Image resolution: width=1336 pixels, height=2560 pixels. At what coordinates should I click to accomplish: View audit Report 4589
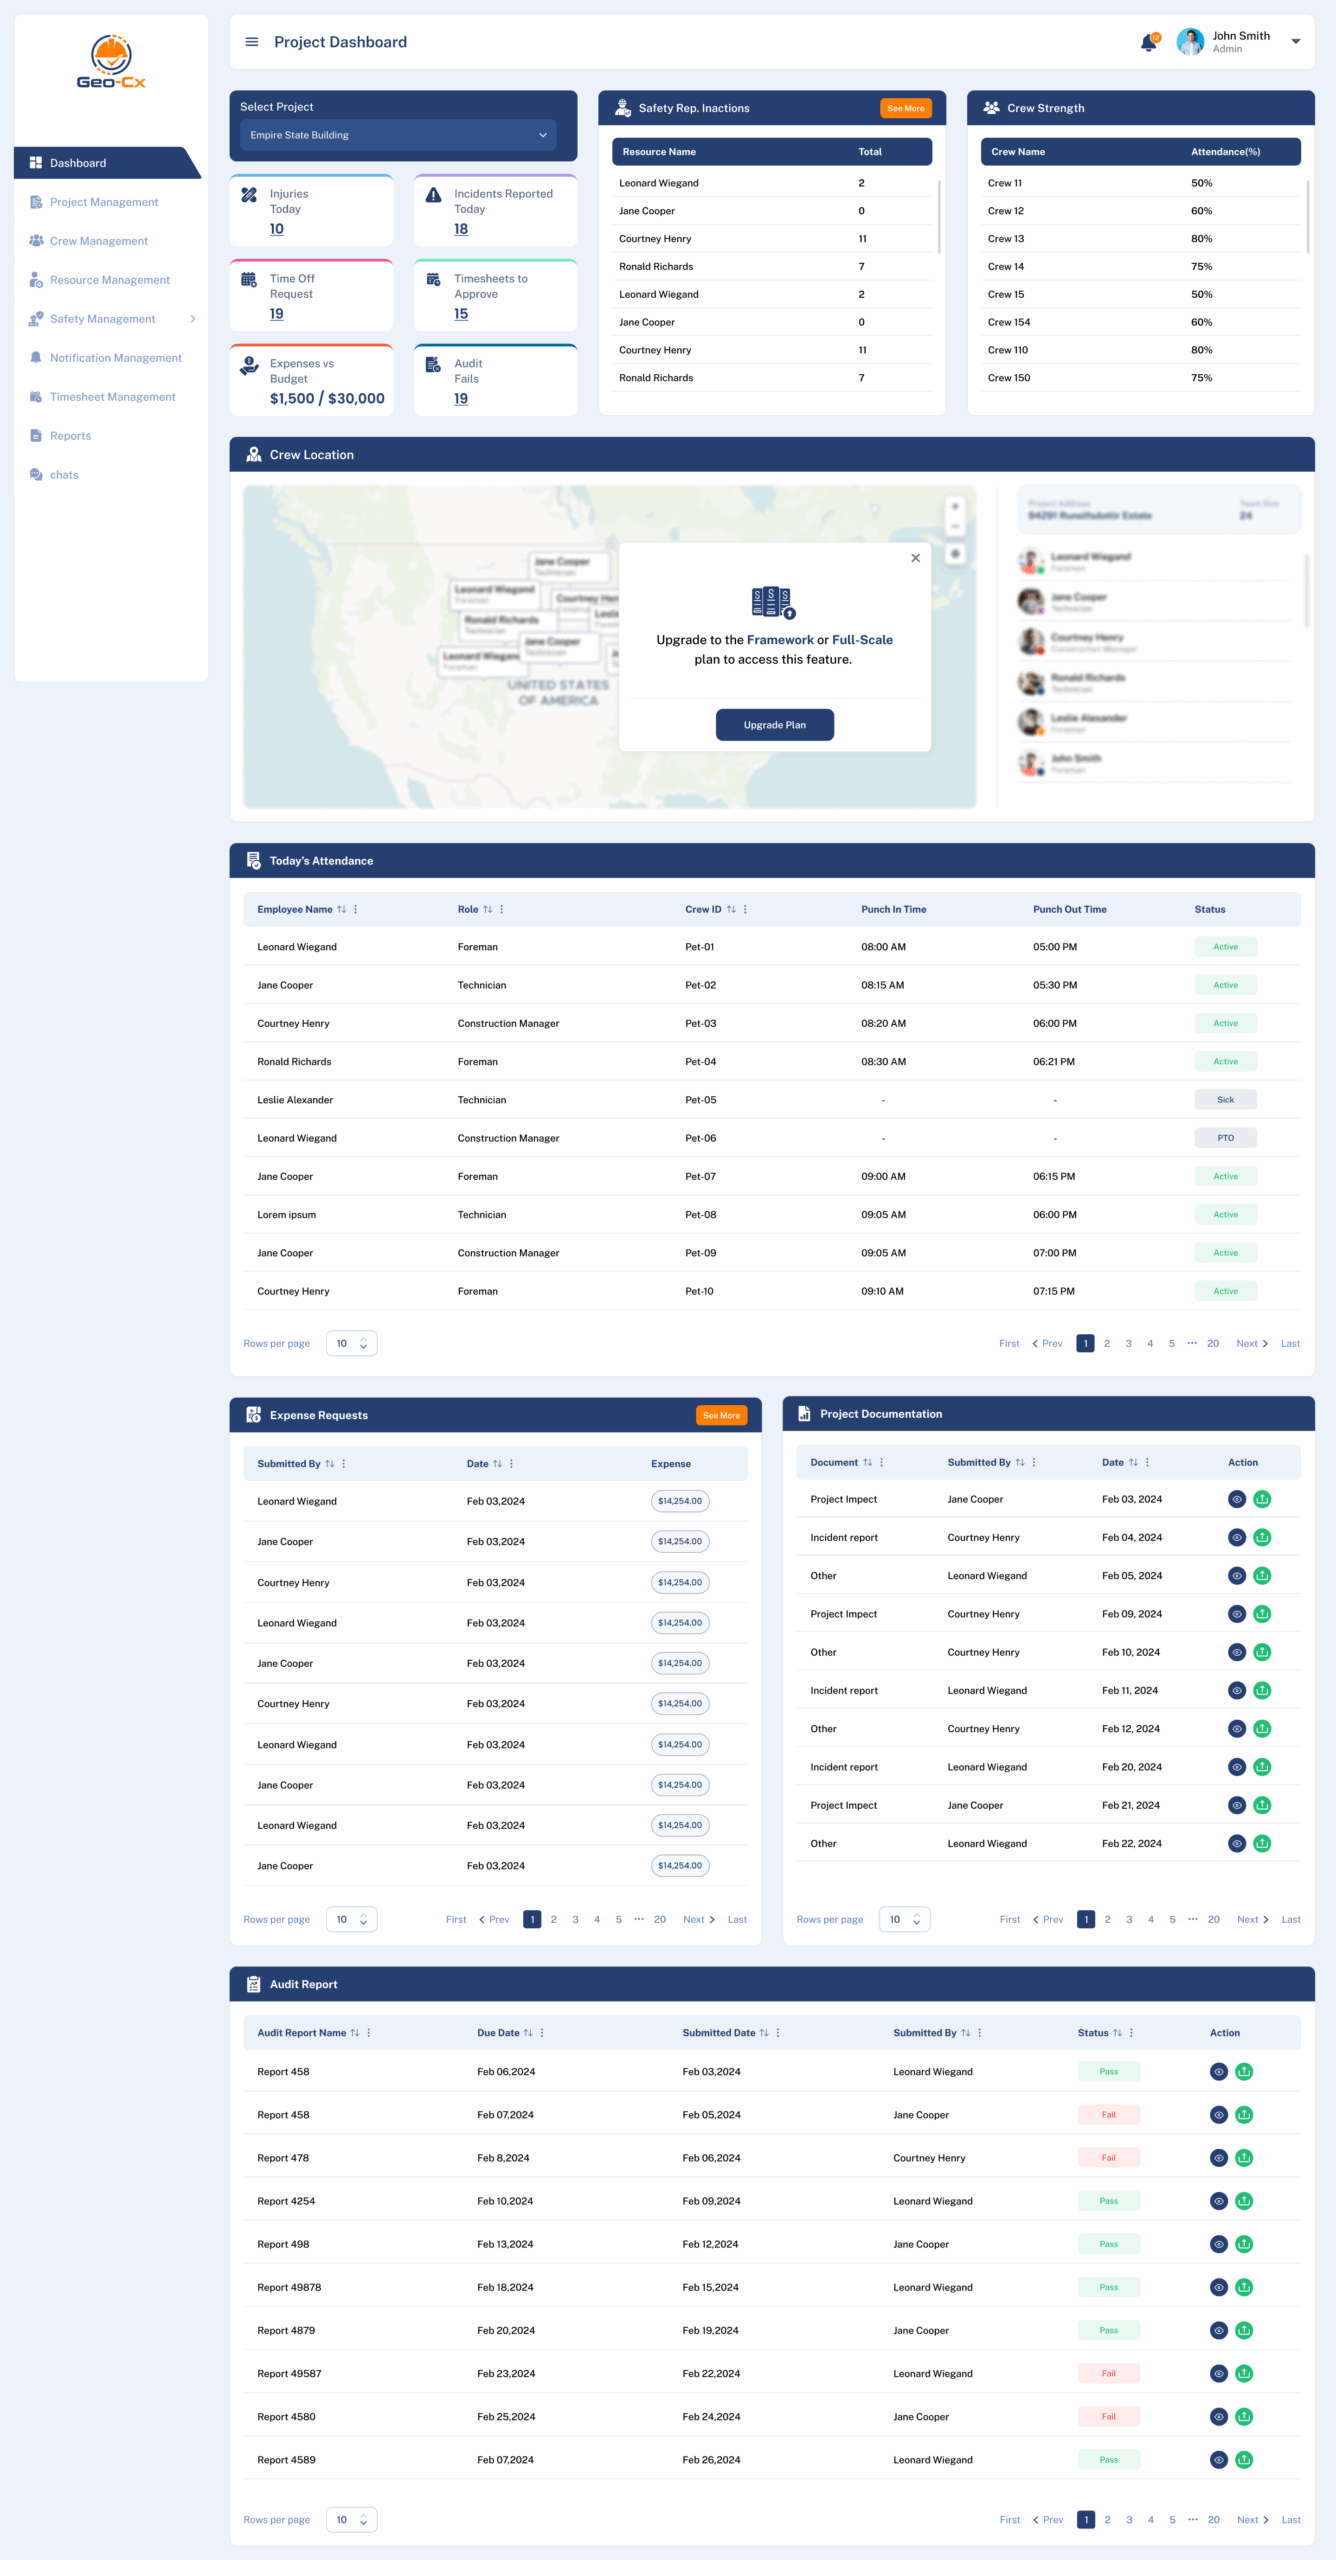click(x=1219, y=2460)
